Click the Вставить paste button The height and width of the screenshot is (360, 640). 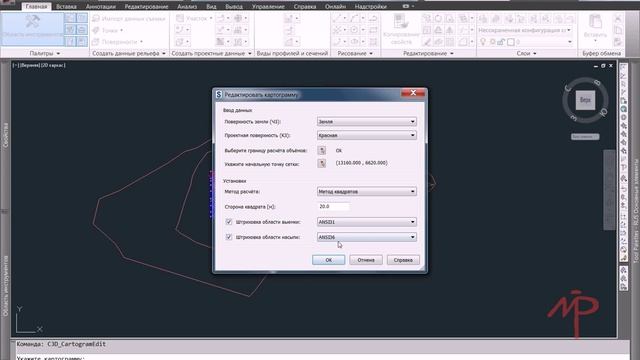(595, 28)
